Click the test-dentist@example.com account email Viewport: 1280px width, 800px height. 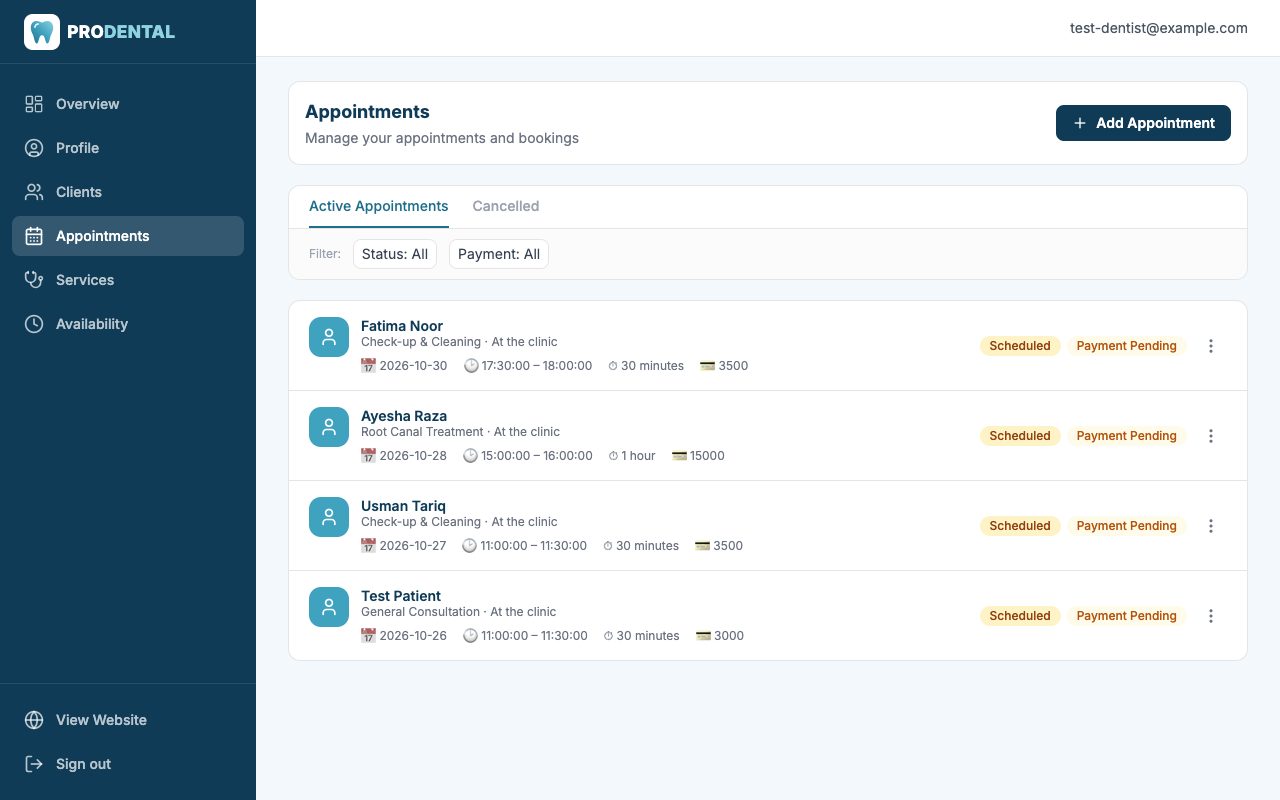click(1159, 28)
